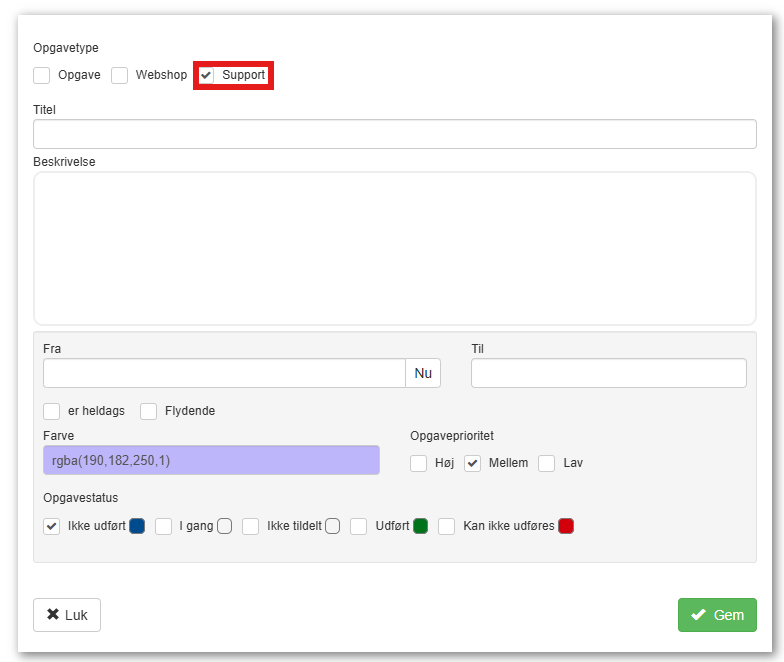Uncheck the 'Ikke udført' status
Screen dimensions: 784x662
pos(52,526)
